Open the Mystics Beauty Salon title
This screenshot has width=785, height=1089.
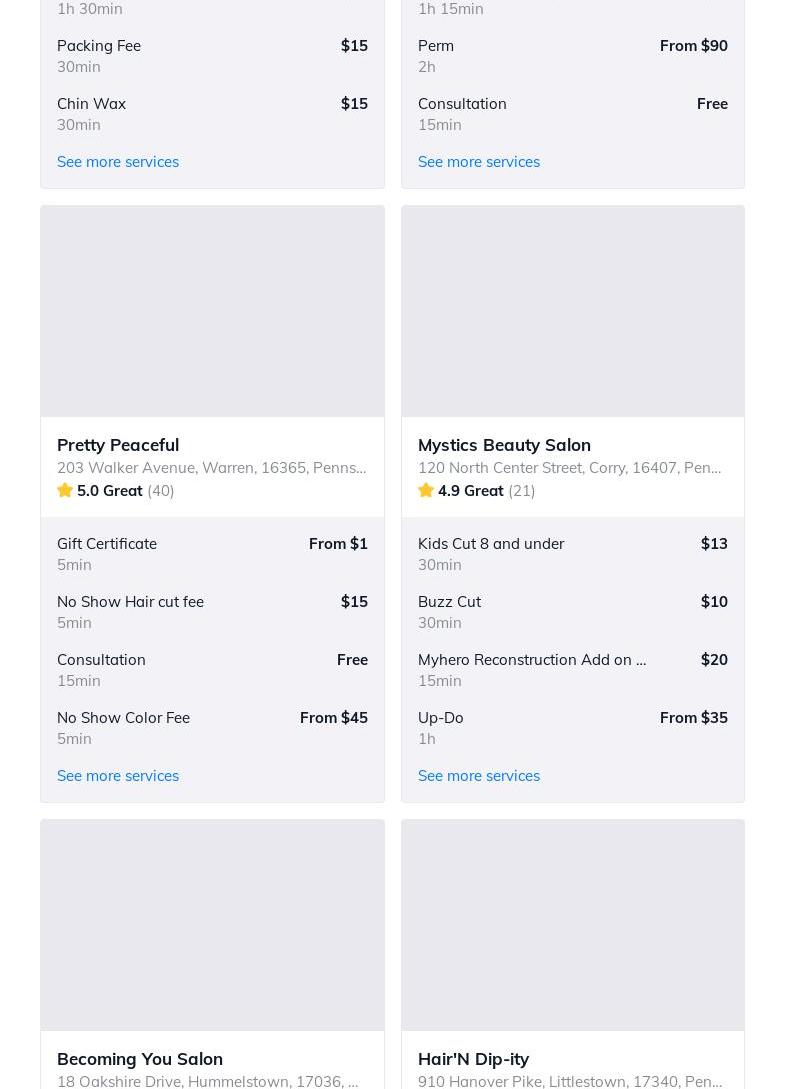(x=504, y=444)
